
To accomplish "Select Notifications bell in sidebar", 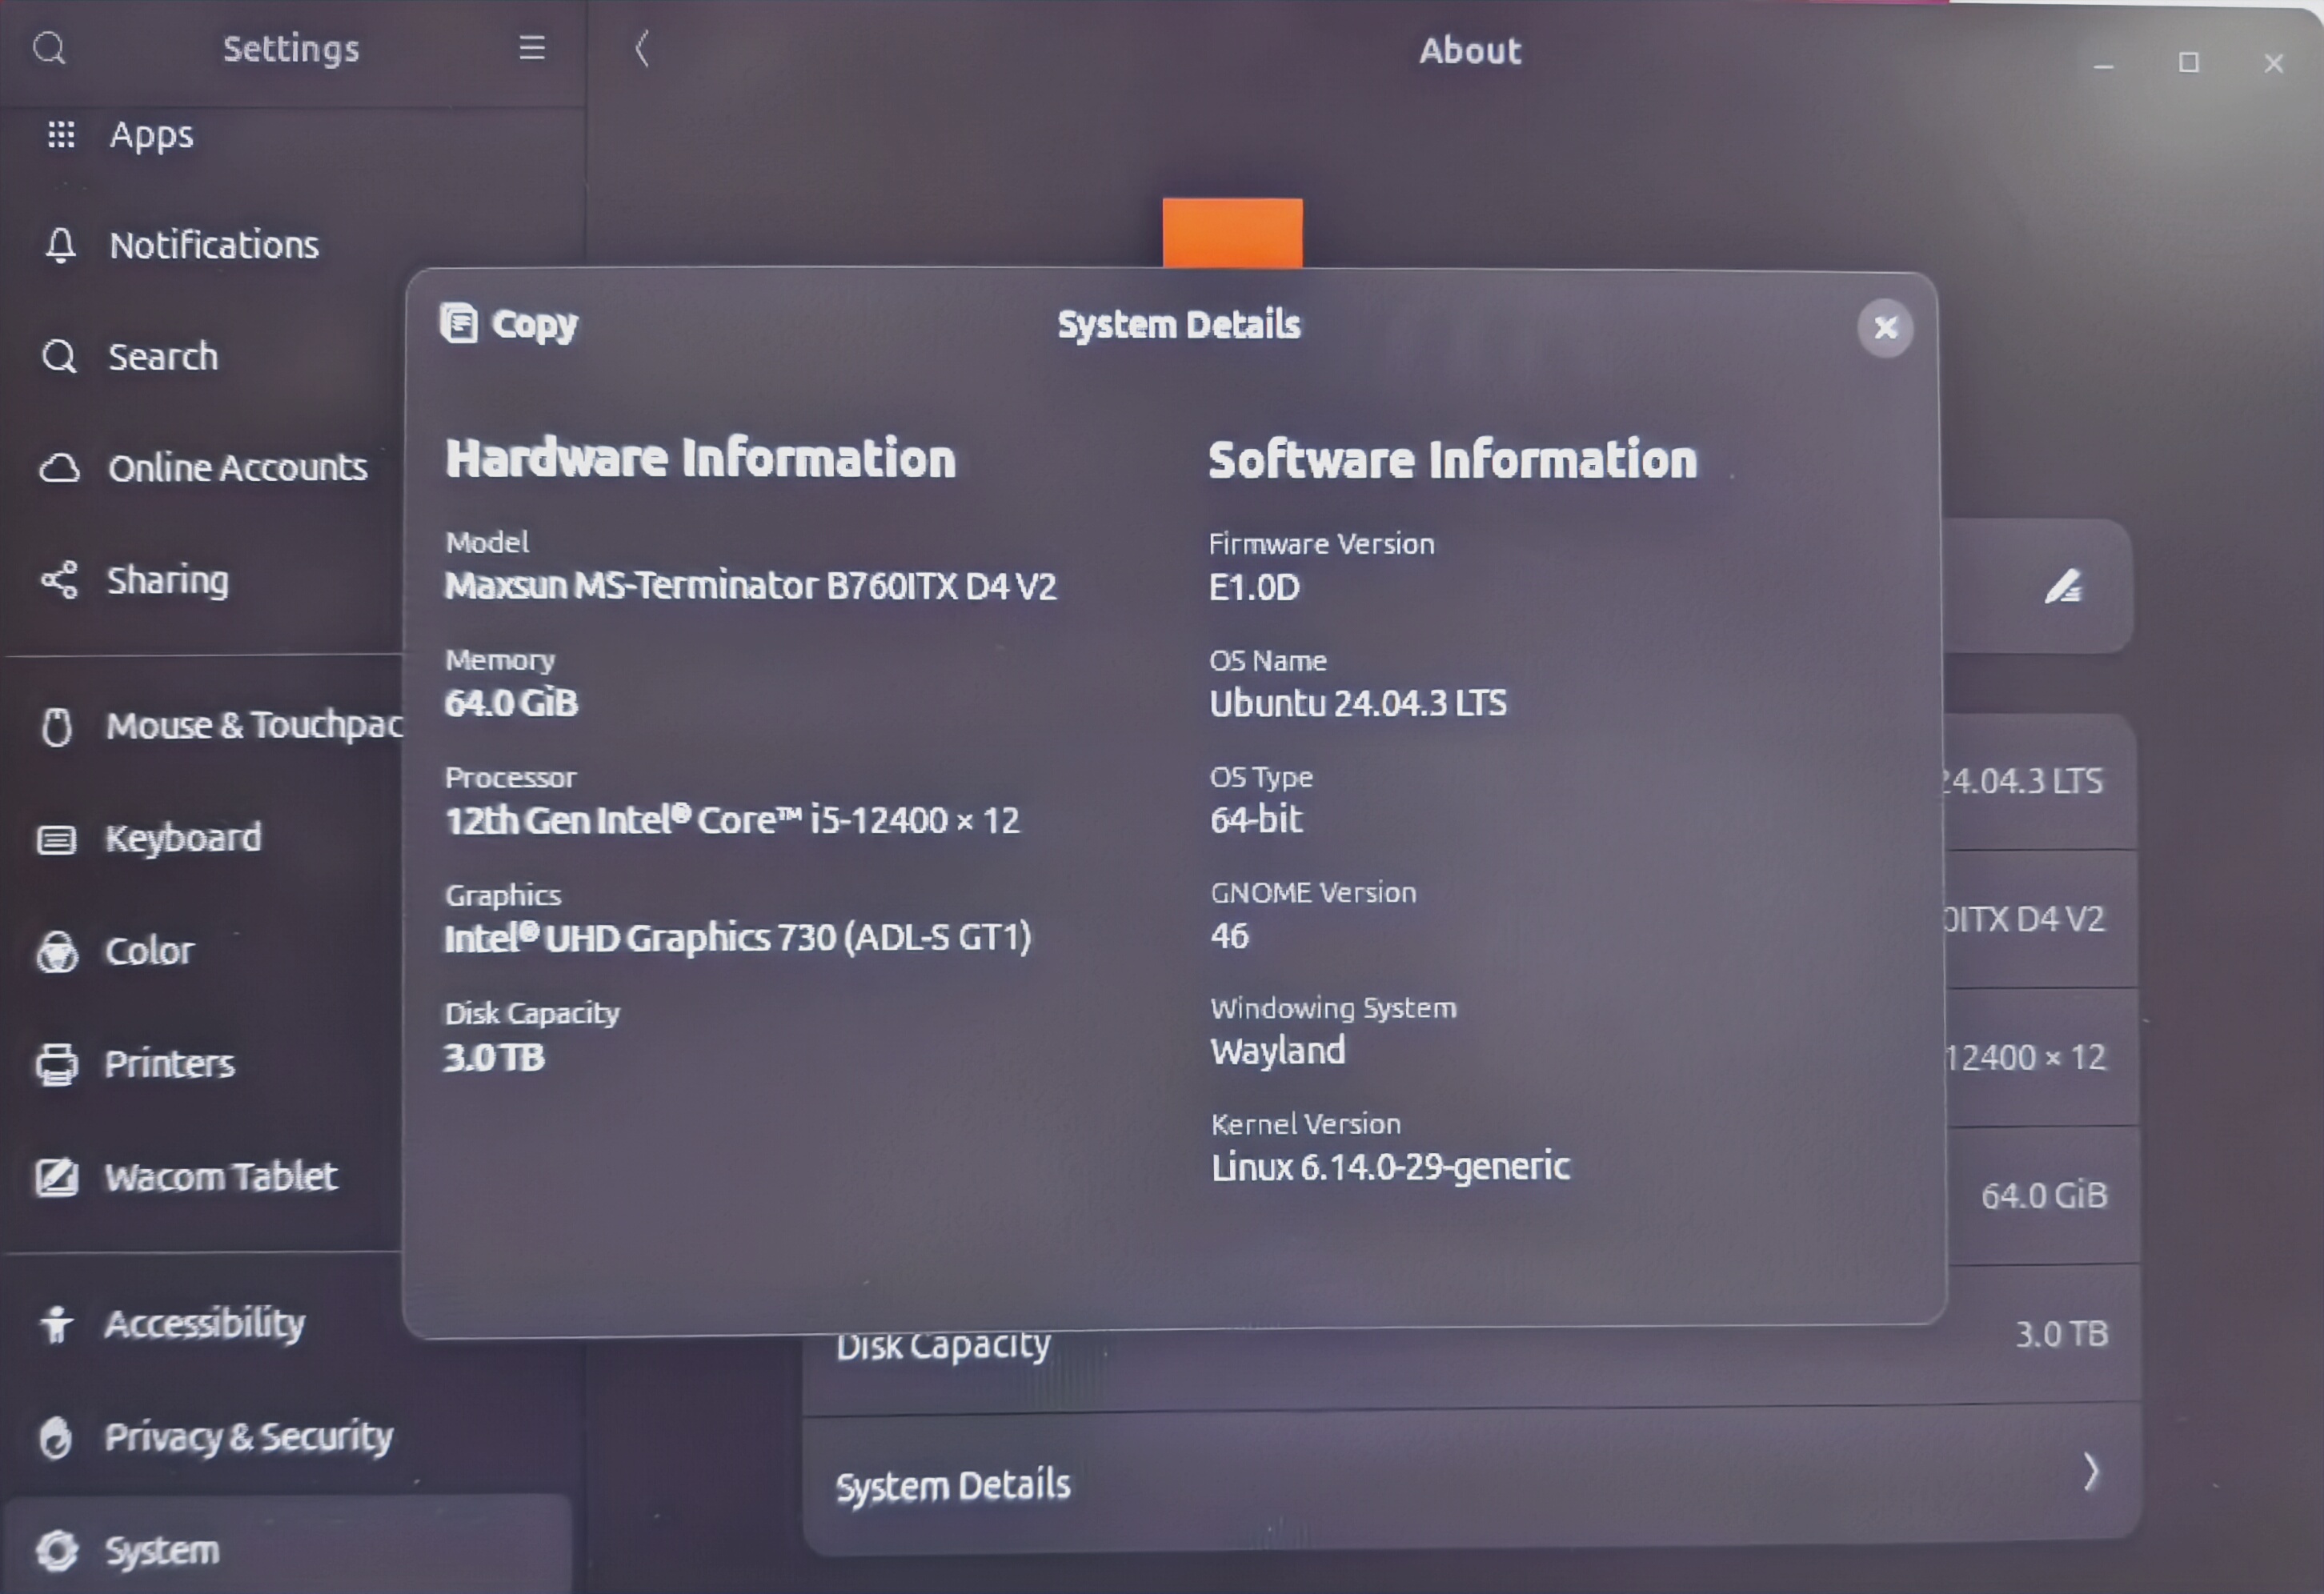I will pos(60,245).
